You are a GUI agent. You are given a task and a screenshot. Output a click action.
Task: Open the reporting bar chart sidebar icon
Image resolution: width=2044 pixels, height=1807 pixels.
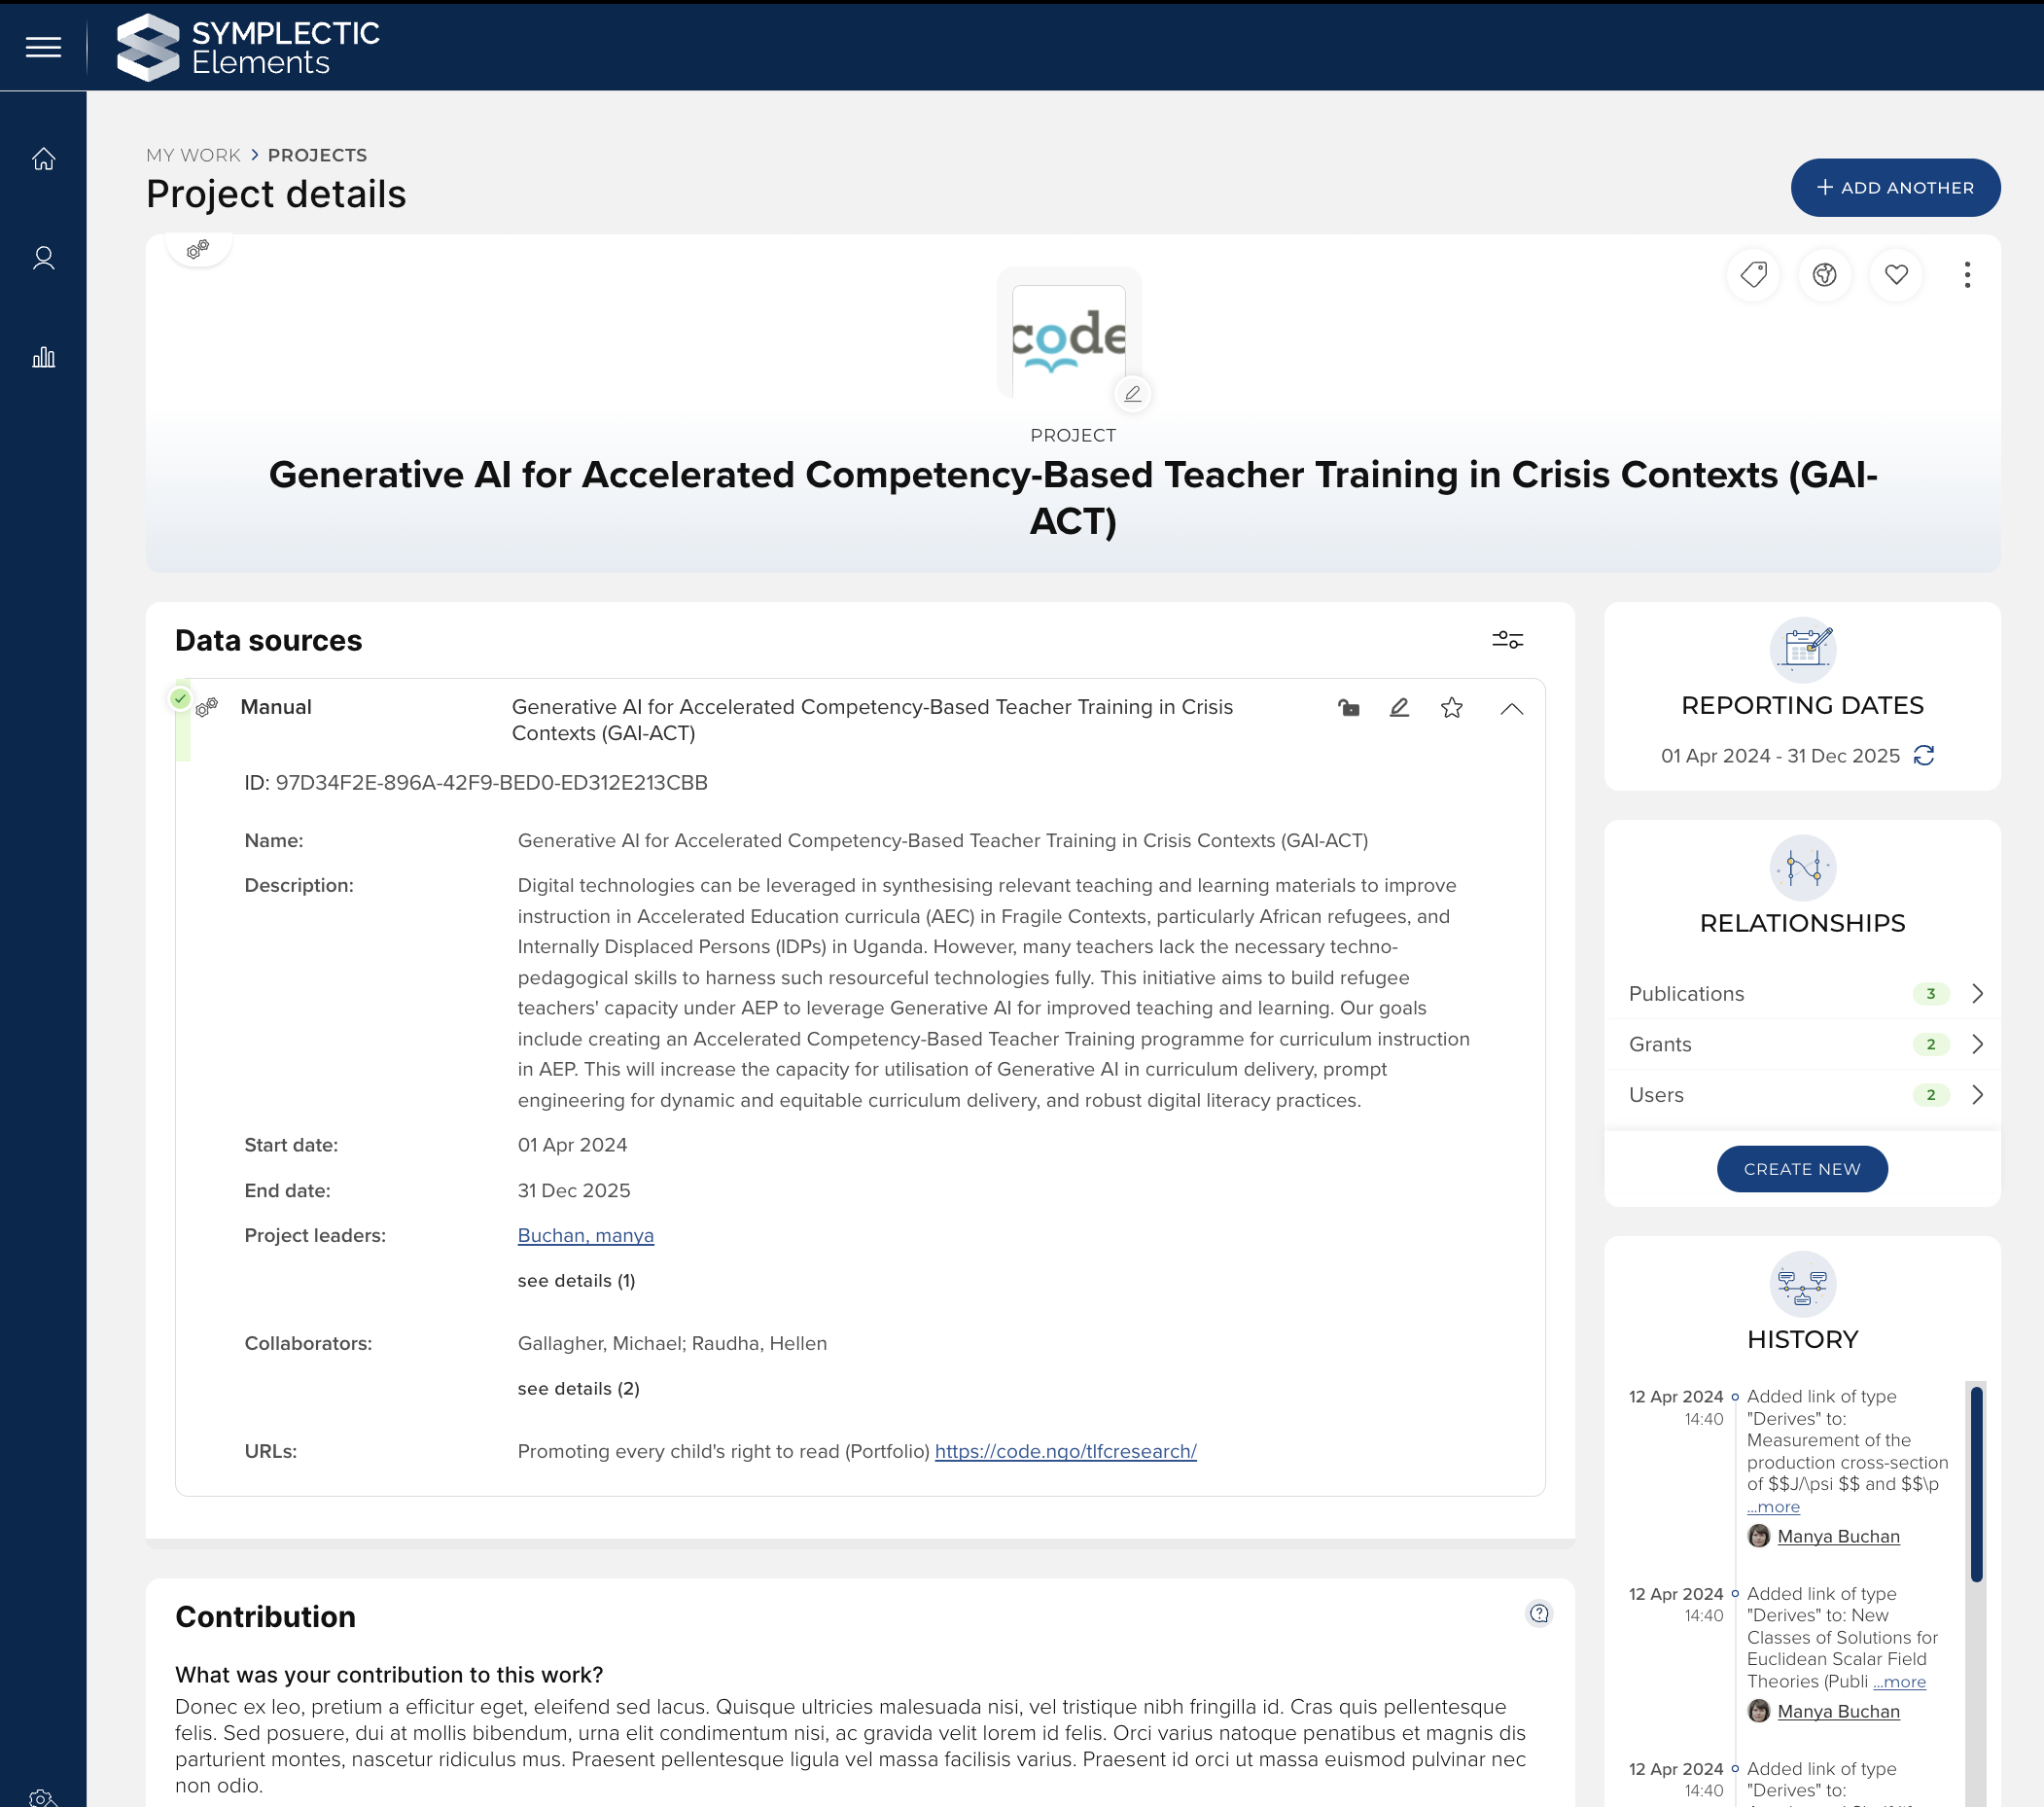tap(43, 357)
